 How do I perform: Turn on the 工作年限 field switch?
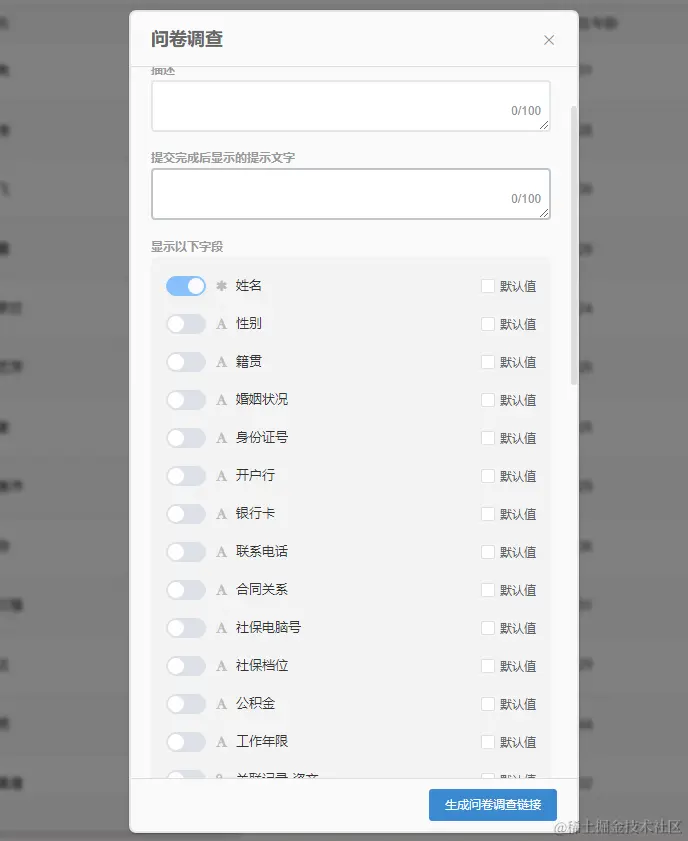pos(186,742)
